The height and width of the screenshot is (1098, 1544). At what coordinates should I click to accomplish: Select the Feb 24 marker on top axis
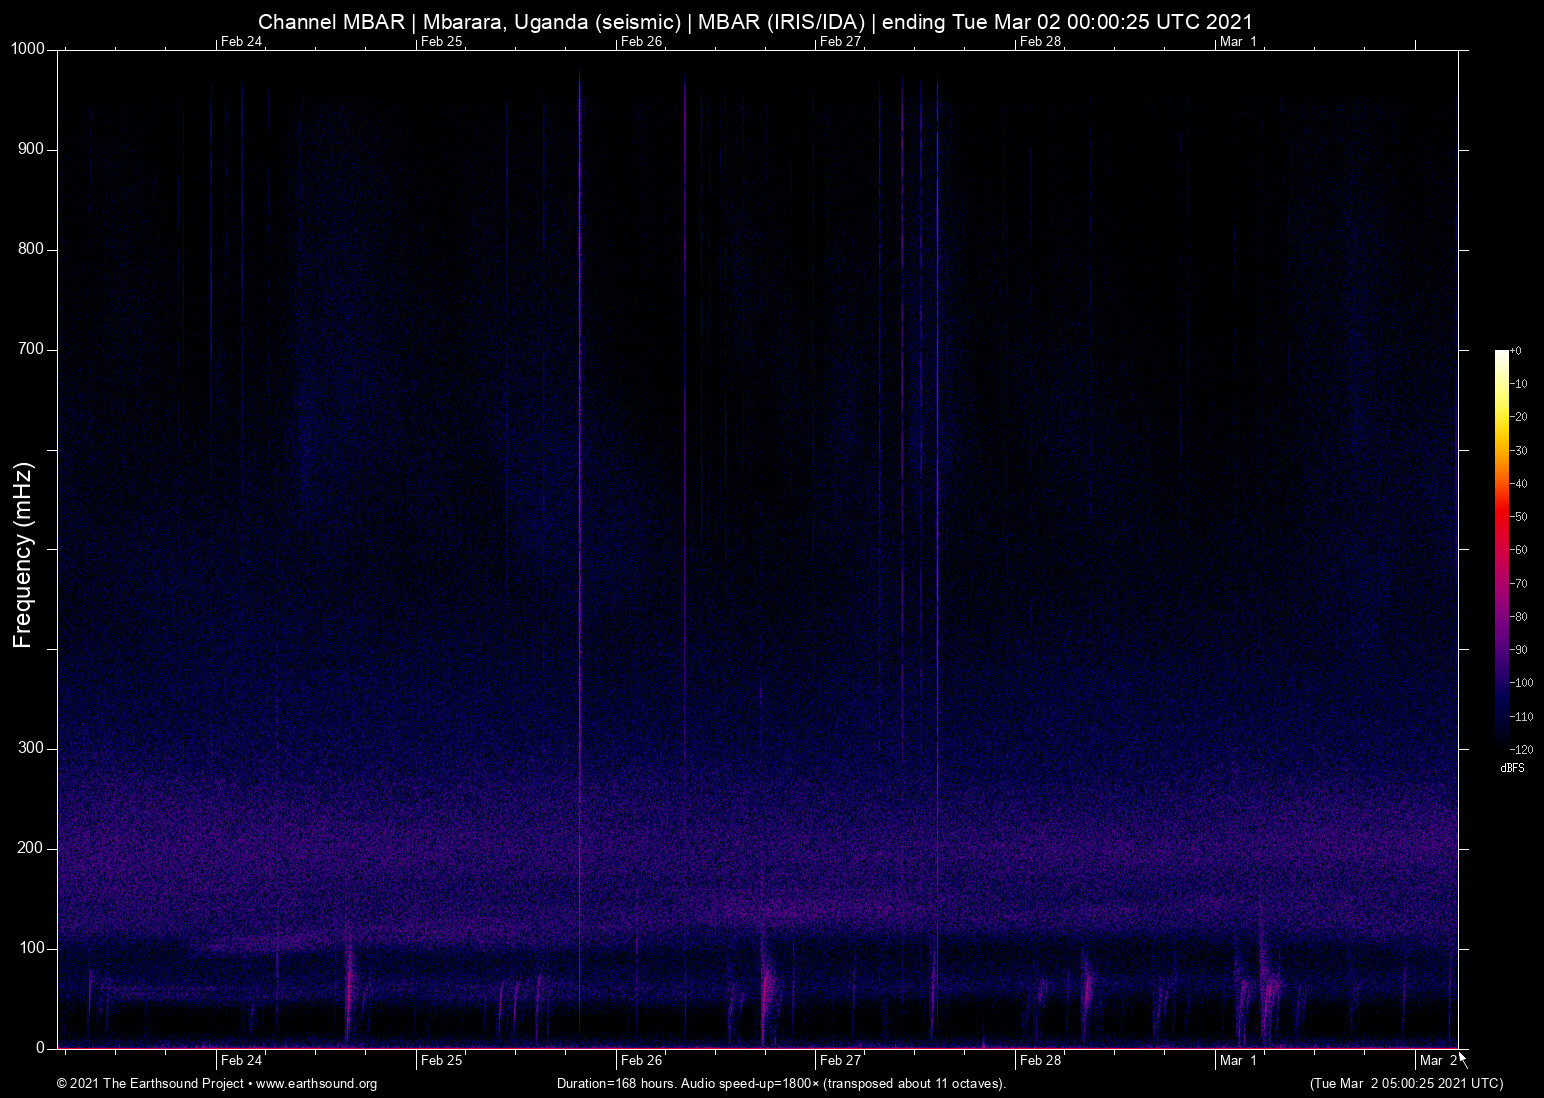pyautogui.click(x=241, y=42)
